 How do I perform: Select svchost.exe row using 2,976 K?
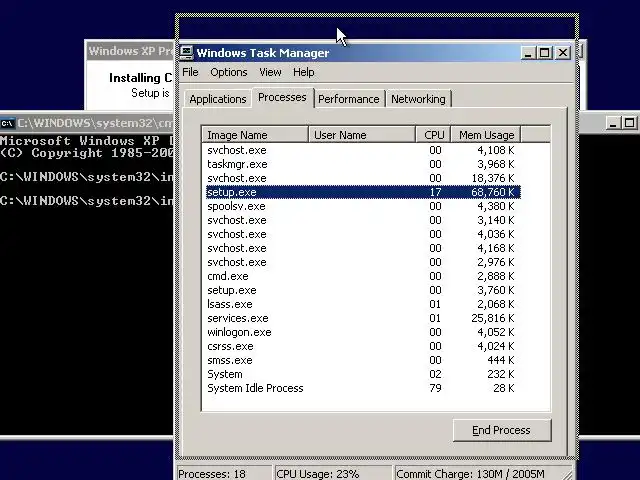(363, 262)
